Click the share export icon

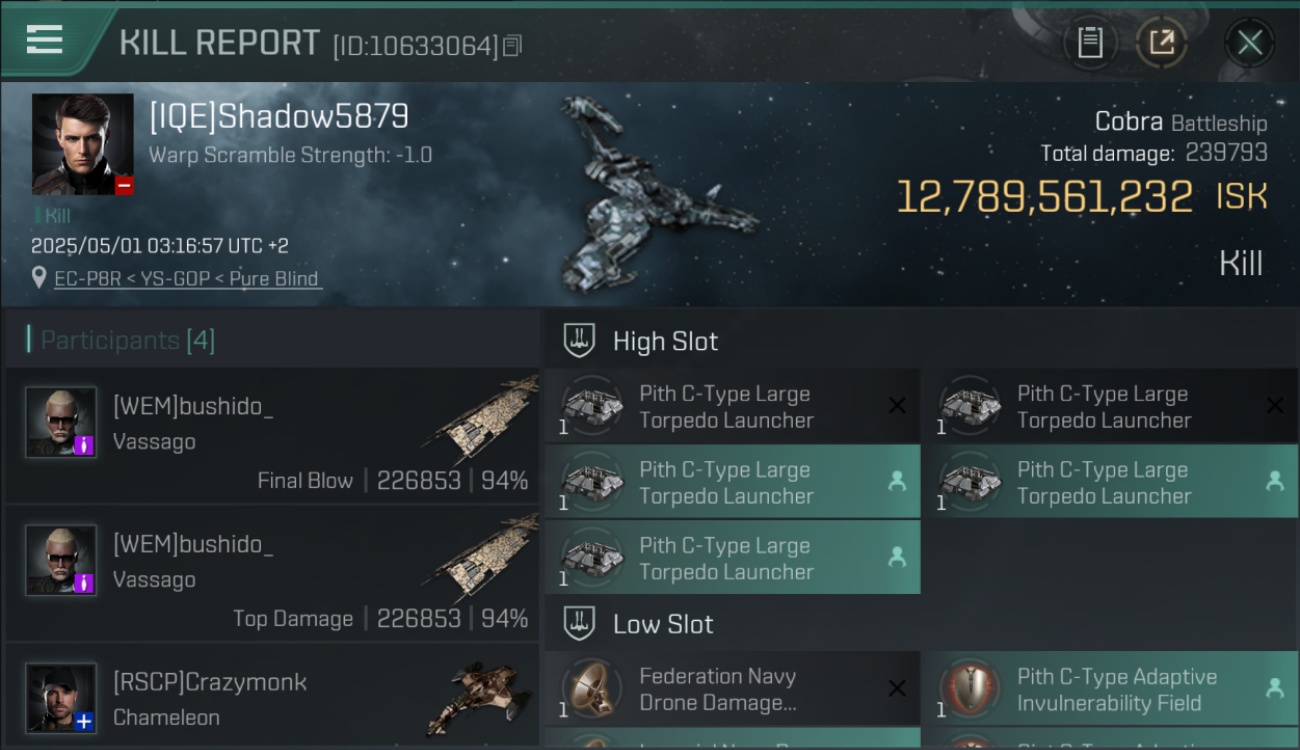[1161, 43]
